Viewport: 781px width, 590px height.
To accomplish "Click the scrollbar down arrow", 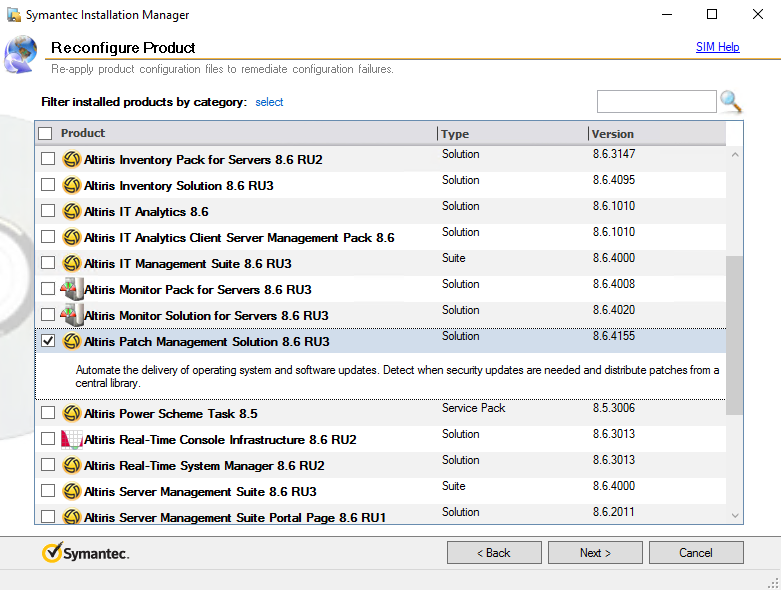I will 735,515.
